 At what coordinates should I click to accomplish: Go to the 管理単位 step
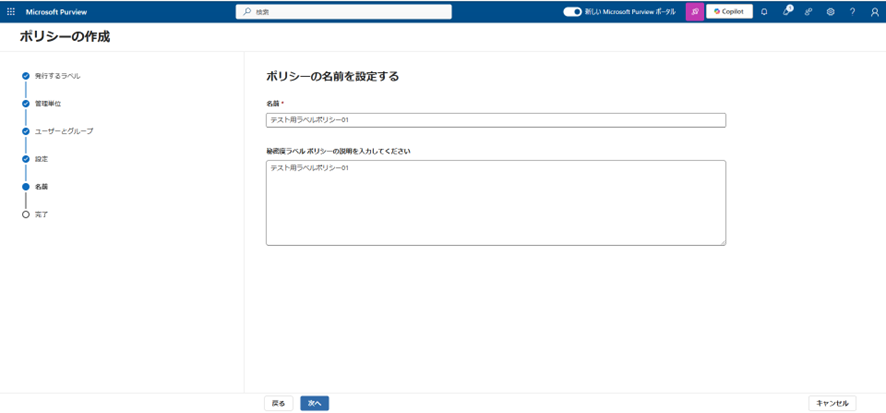(48, 103)
